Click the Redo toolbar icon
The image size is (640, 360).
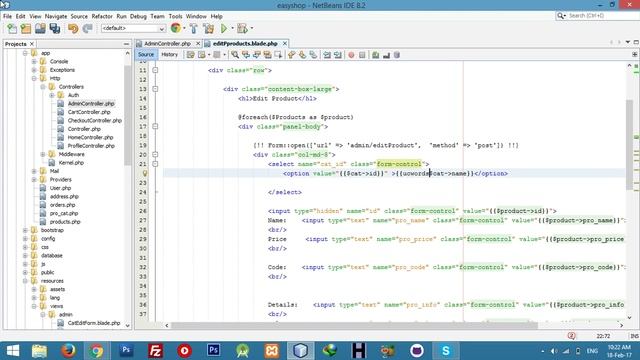click(87, 28)
